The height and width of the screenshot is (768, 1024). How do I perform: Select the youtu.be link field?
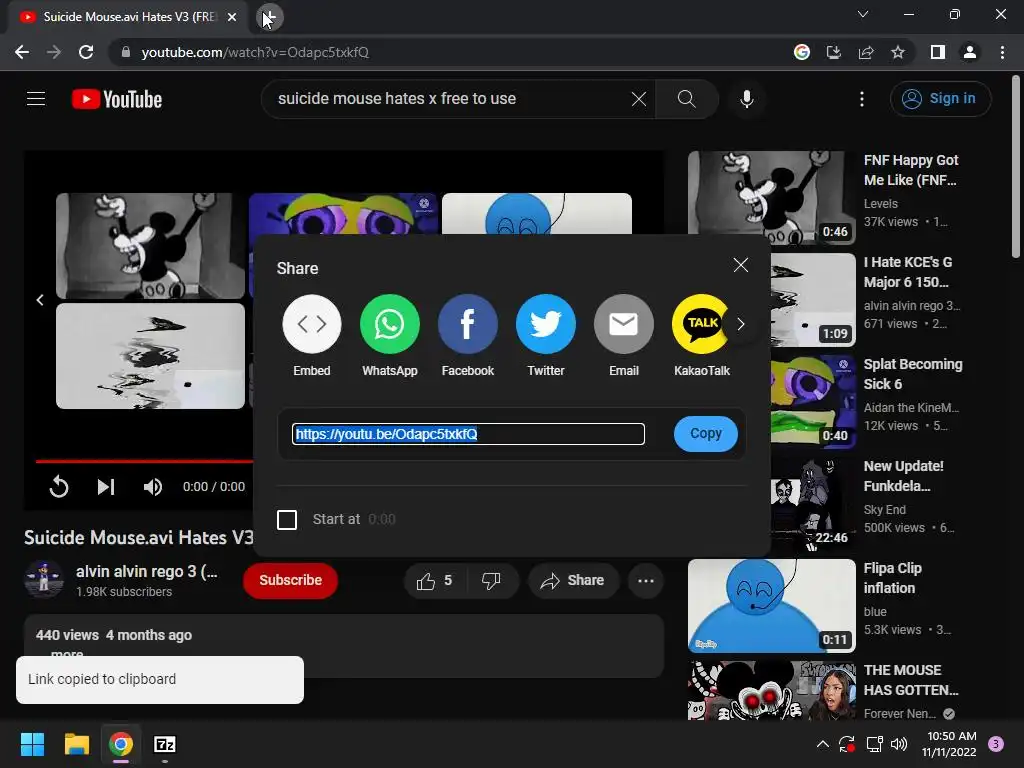468,434
